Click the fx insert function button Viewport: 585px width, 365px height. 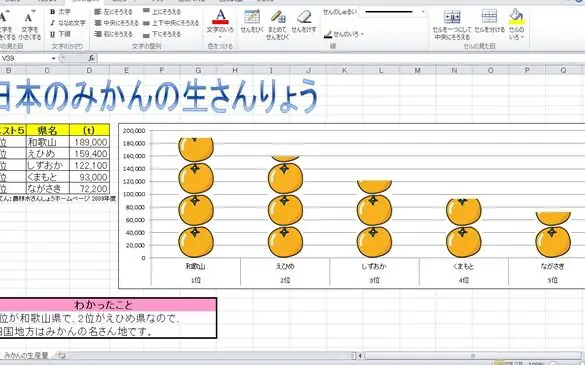click(92, 58)
